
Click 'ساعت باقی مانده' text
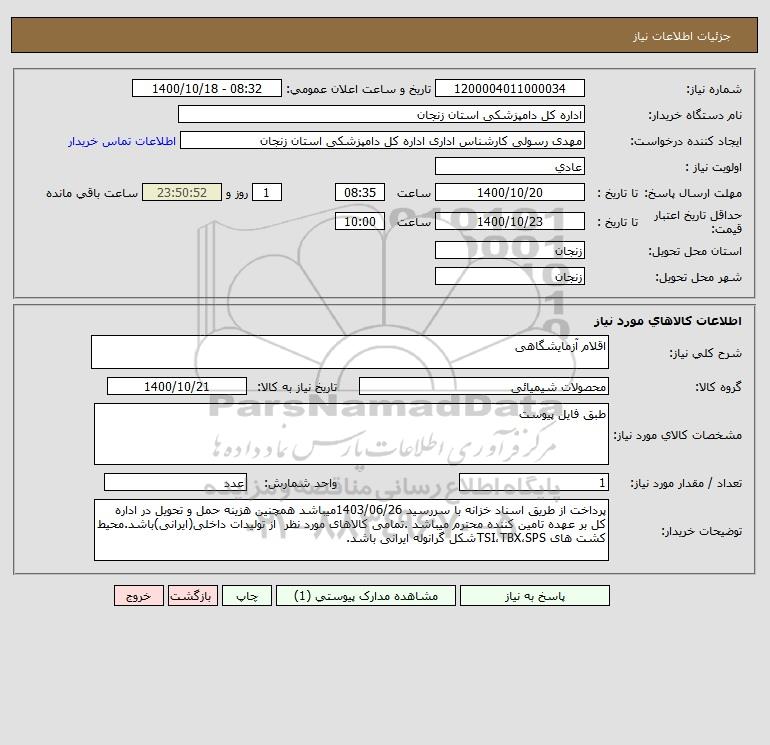coord(92,193)
